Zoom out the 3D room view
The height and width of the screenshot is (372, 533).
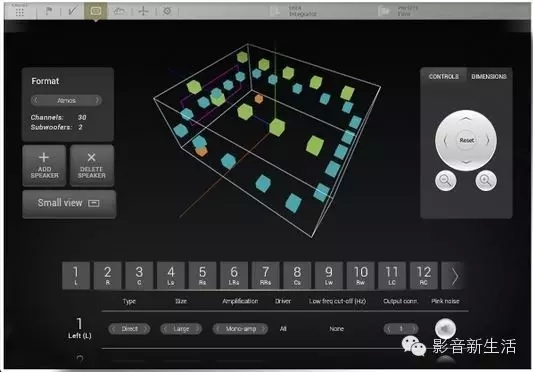coord(446,180)
